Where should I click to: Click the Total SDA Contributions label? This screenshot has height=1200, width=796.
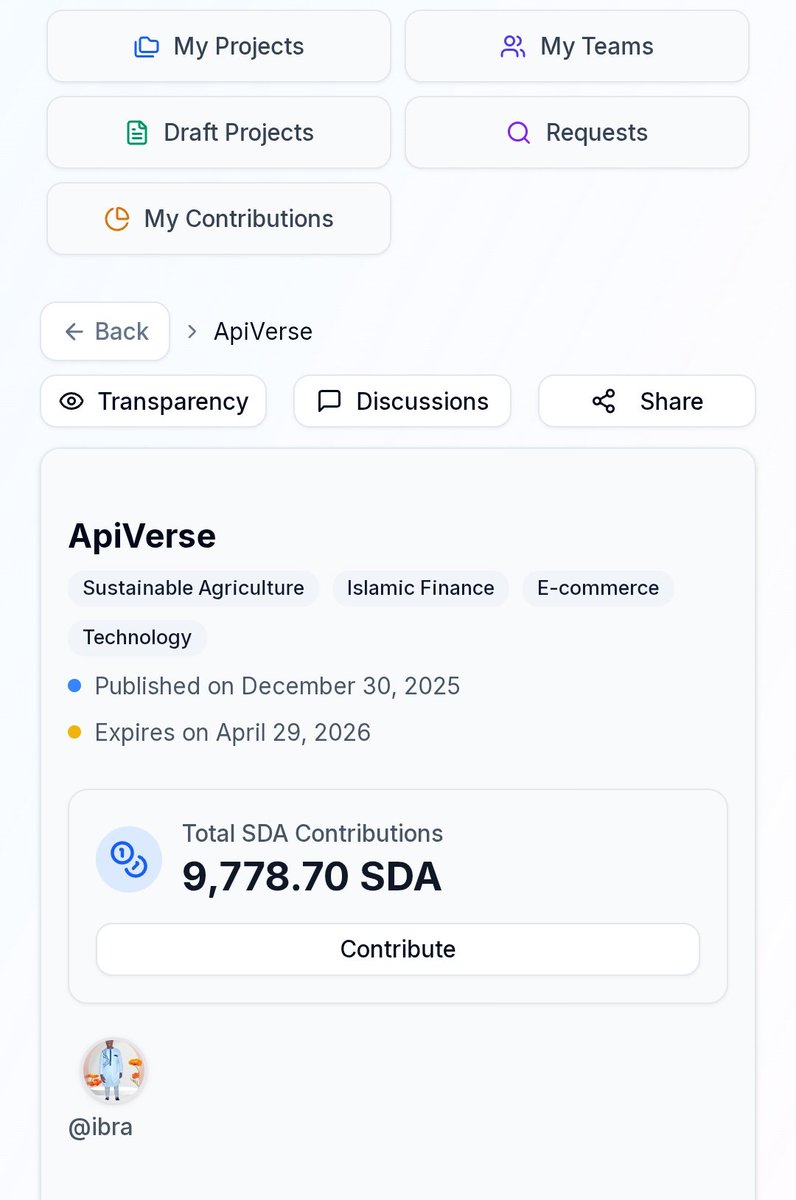313,833
